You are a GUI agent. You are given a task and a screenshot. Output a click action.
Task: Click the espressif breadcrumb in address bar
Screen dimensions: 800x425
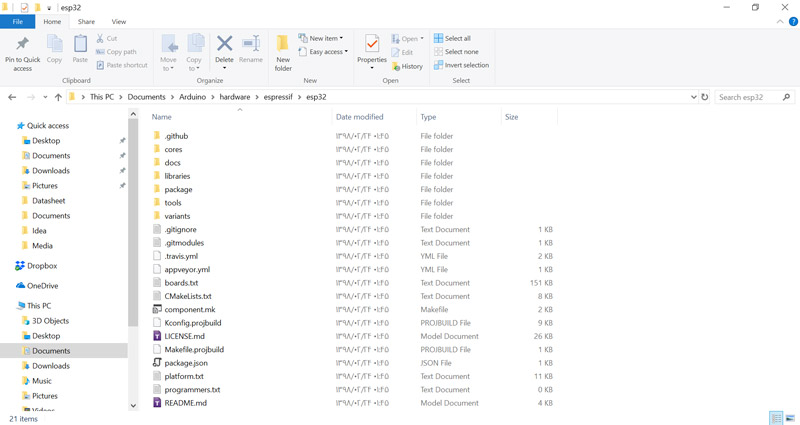coord(278,97)
